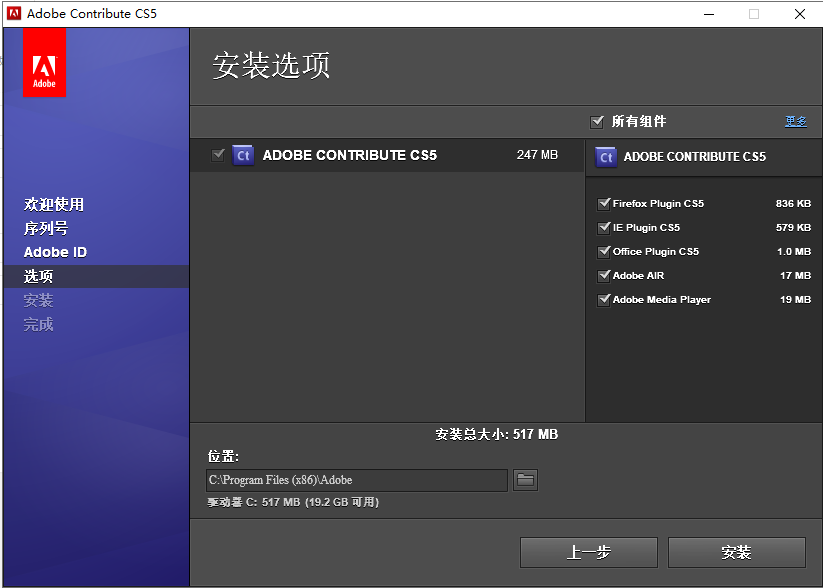Select the 选项 step in the sidebar
This screenshot has width=823, height=588.
pos(37,276)
